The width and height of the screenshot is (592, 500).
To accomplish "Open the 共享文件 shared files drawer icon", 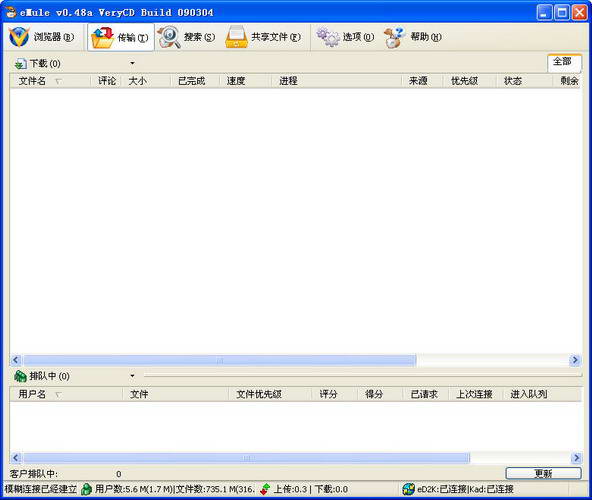I will [236, 37].
